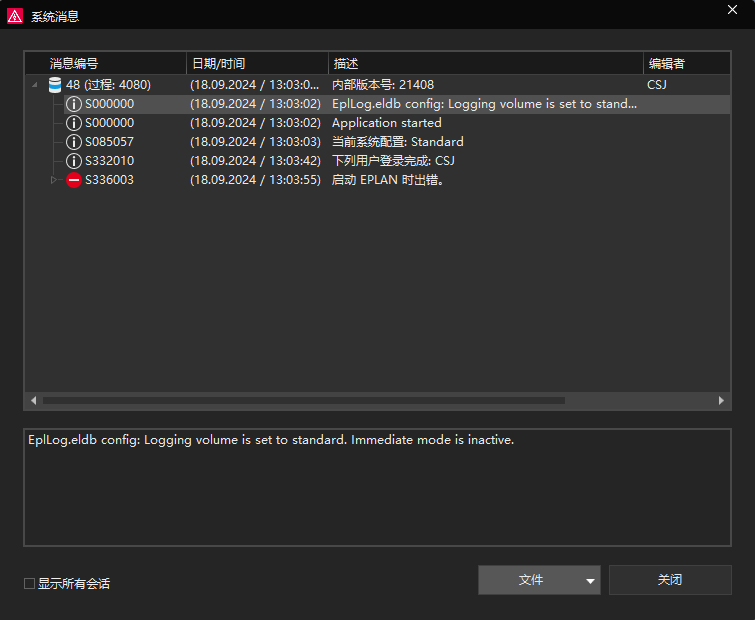
Task: Sort by the 消息编号 column header
Action: coord(105,63)
